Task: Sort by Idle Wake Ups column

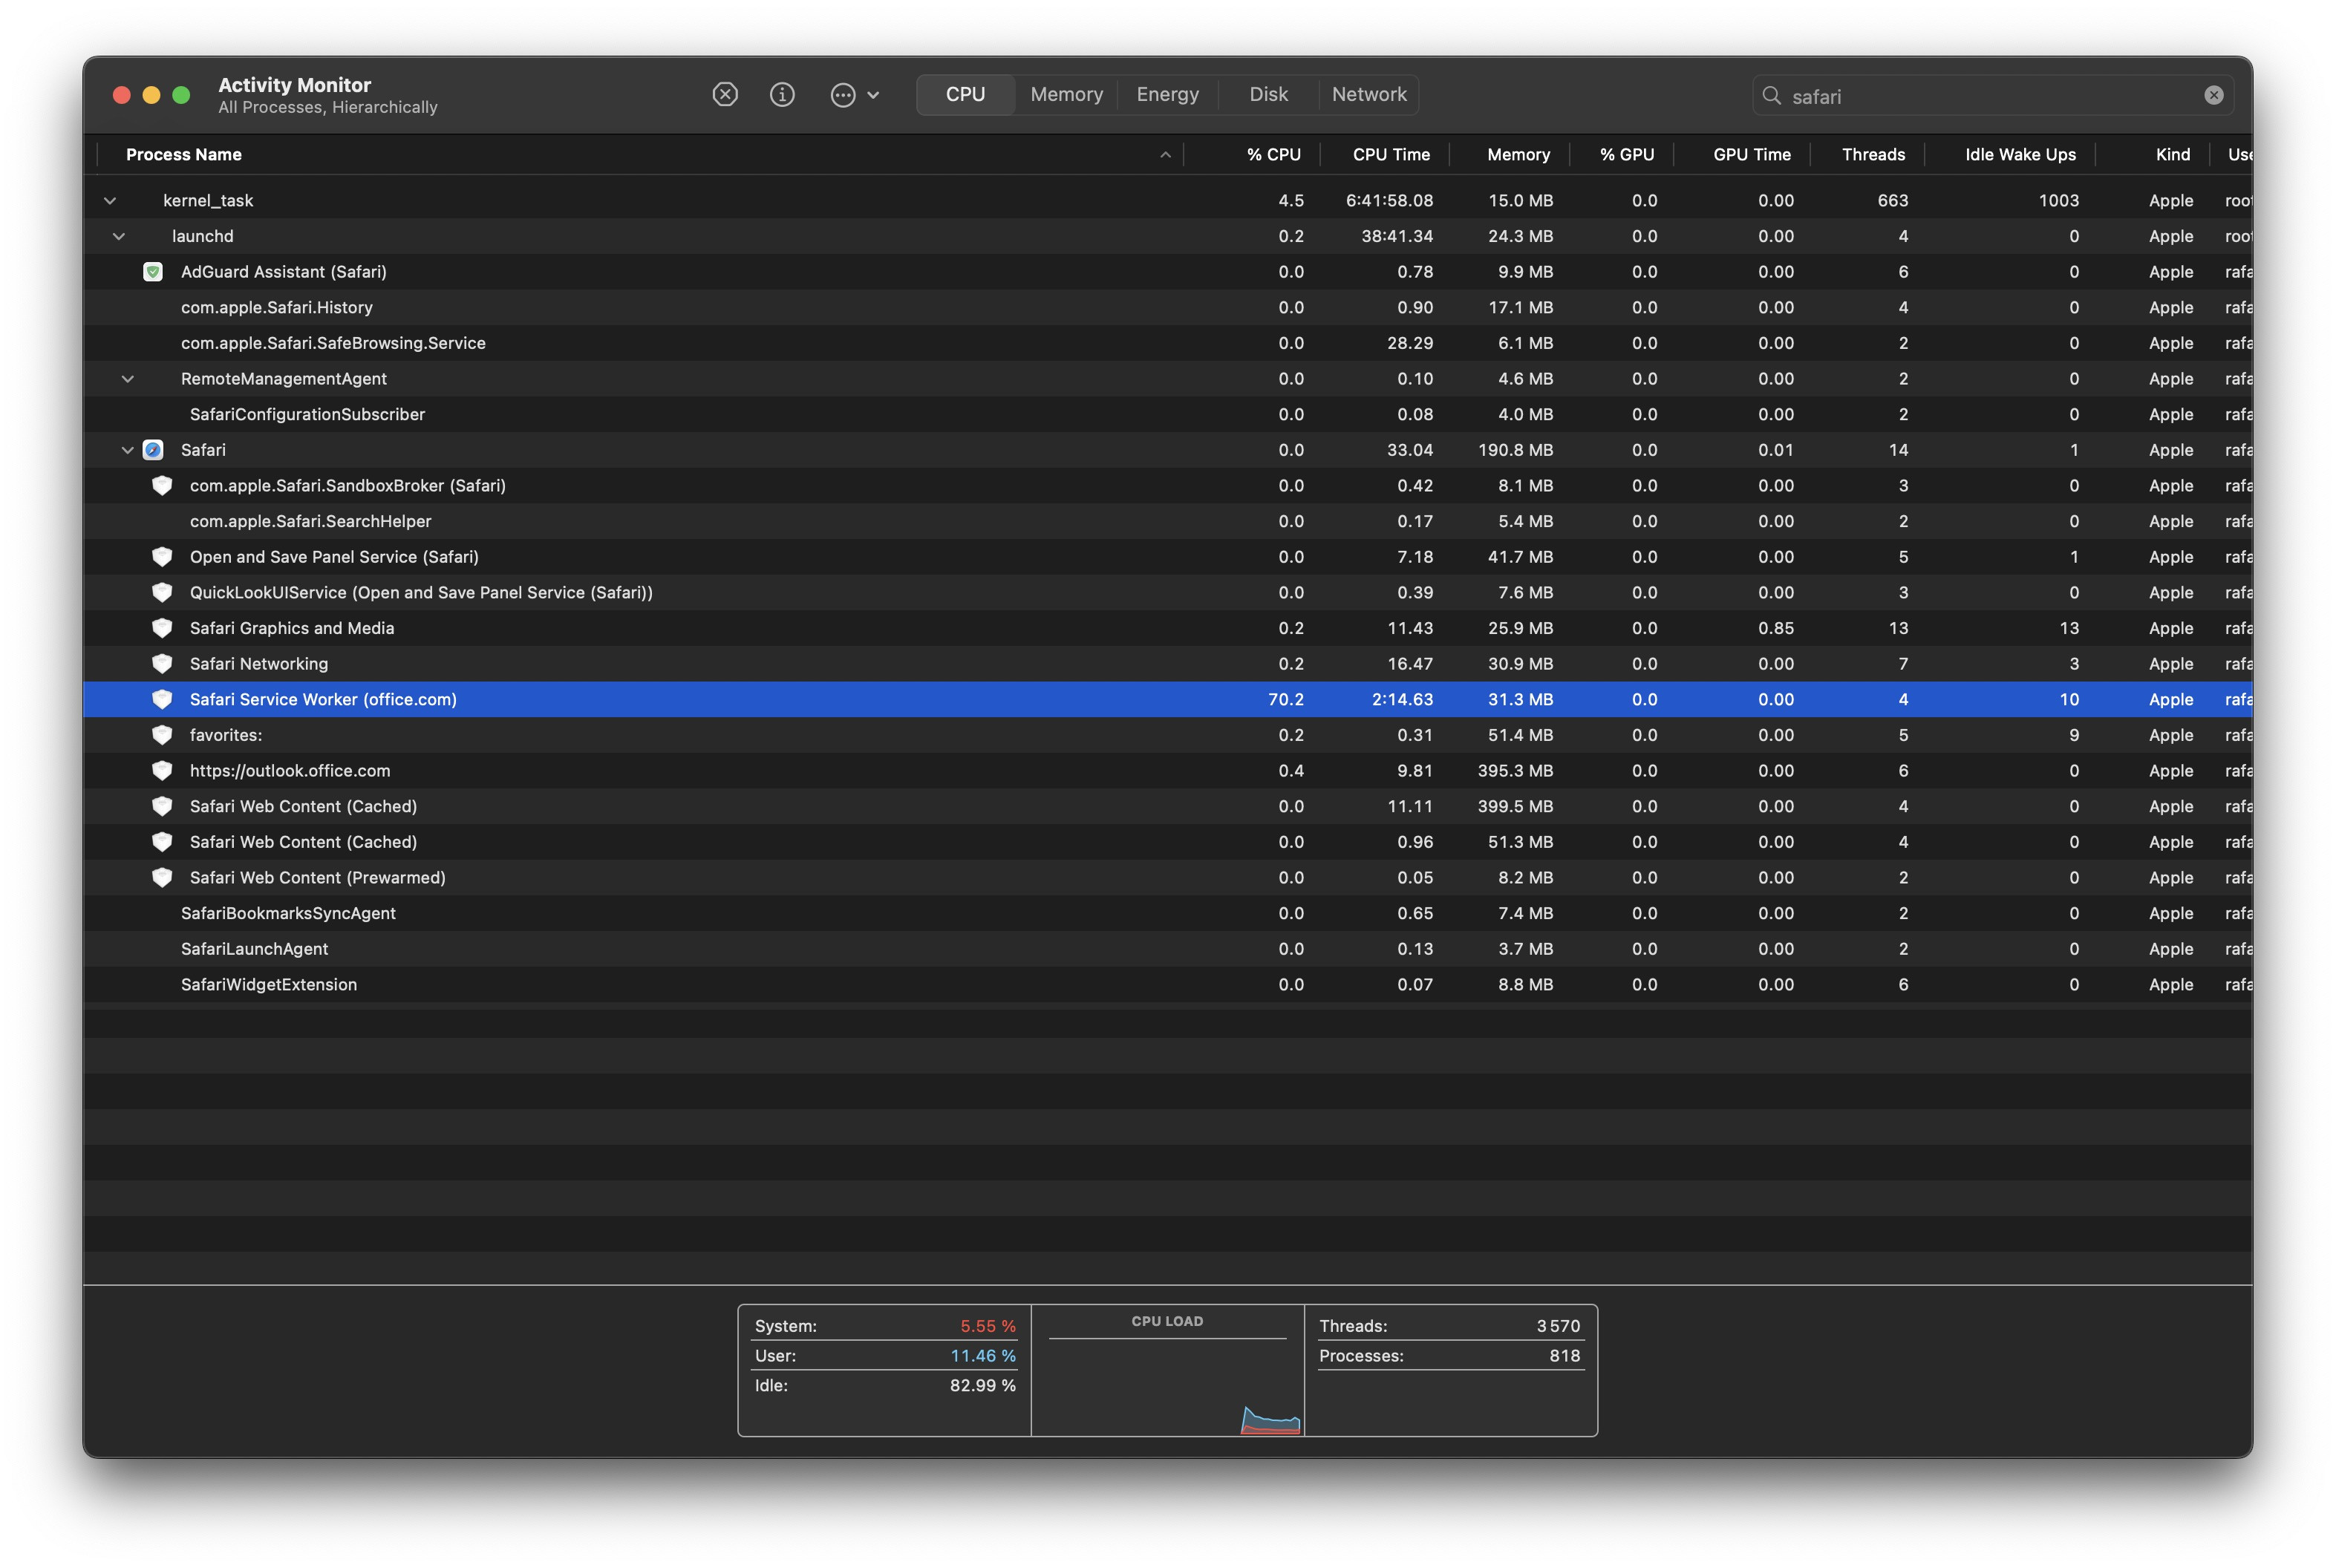Action: click(2019, 154)
